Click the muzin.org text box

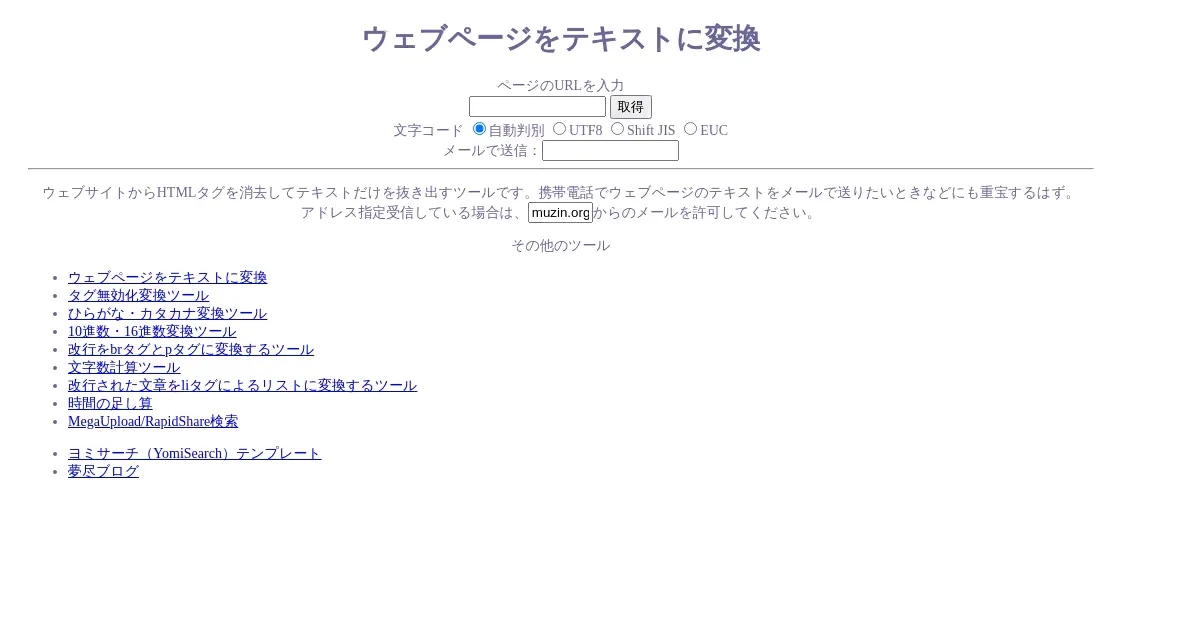tap(560, 213)
